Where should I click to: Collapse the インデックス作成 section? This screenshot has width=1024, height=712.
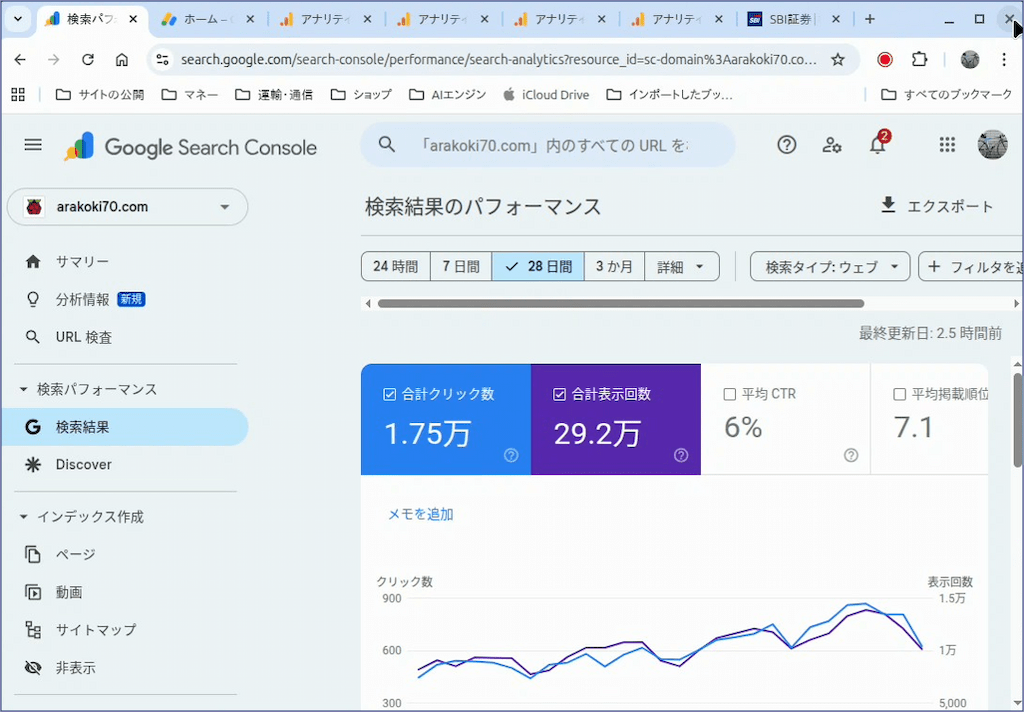(24, 517)
